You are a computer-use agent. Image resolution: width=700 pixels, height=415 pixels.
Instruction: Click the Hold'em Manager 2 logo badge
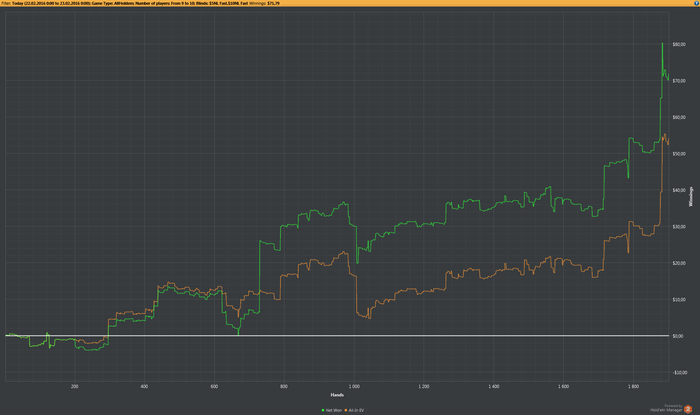coord(688,409)
